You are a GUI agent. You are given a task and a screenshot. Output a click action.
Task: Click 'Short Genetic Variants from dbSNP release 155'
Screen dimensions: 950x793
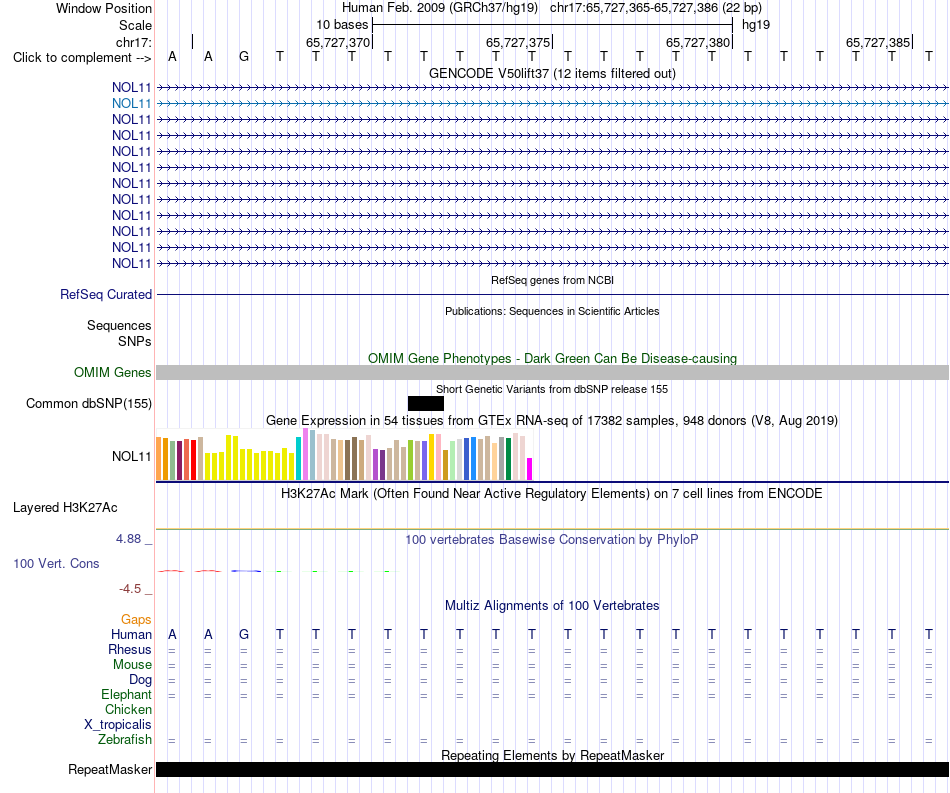click(552, 390)
